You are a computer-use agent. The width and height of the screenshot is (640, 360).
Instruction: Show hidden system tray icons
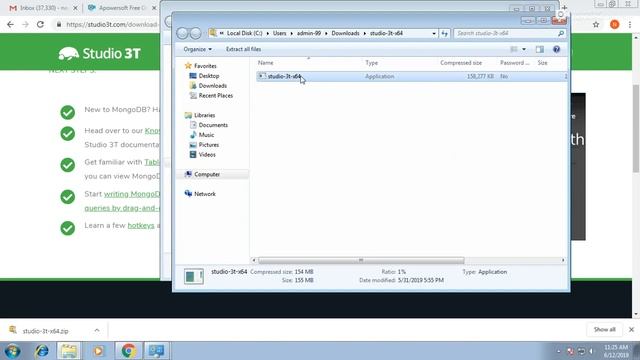pos(558,351)
